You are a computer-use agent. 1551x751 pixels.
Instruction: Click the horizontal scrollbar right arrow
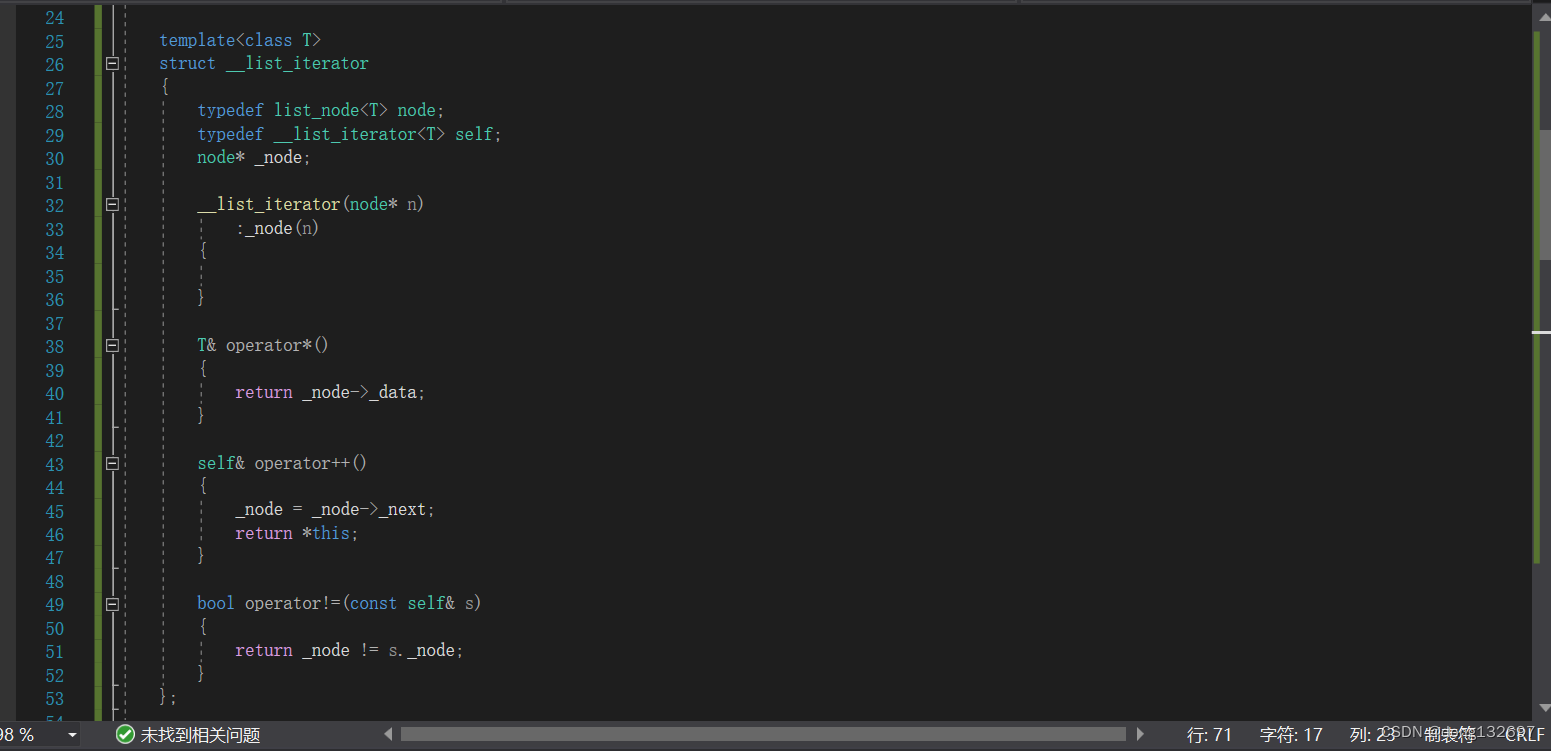(x=1140, y=735)
